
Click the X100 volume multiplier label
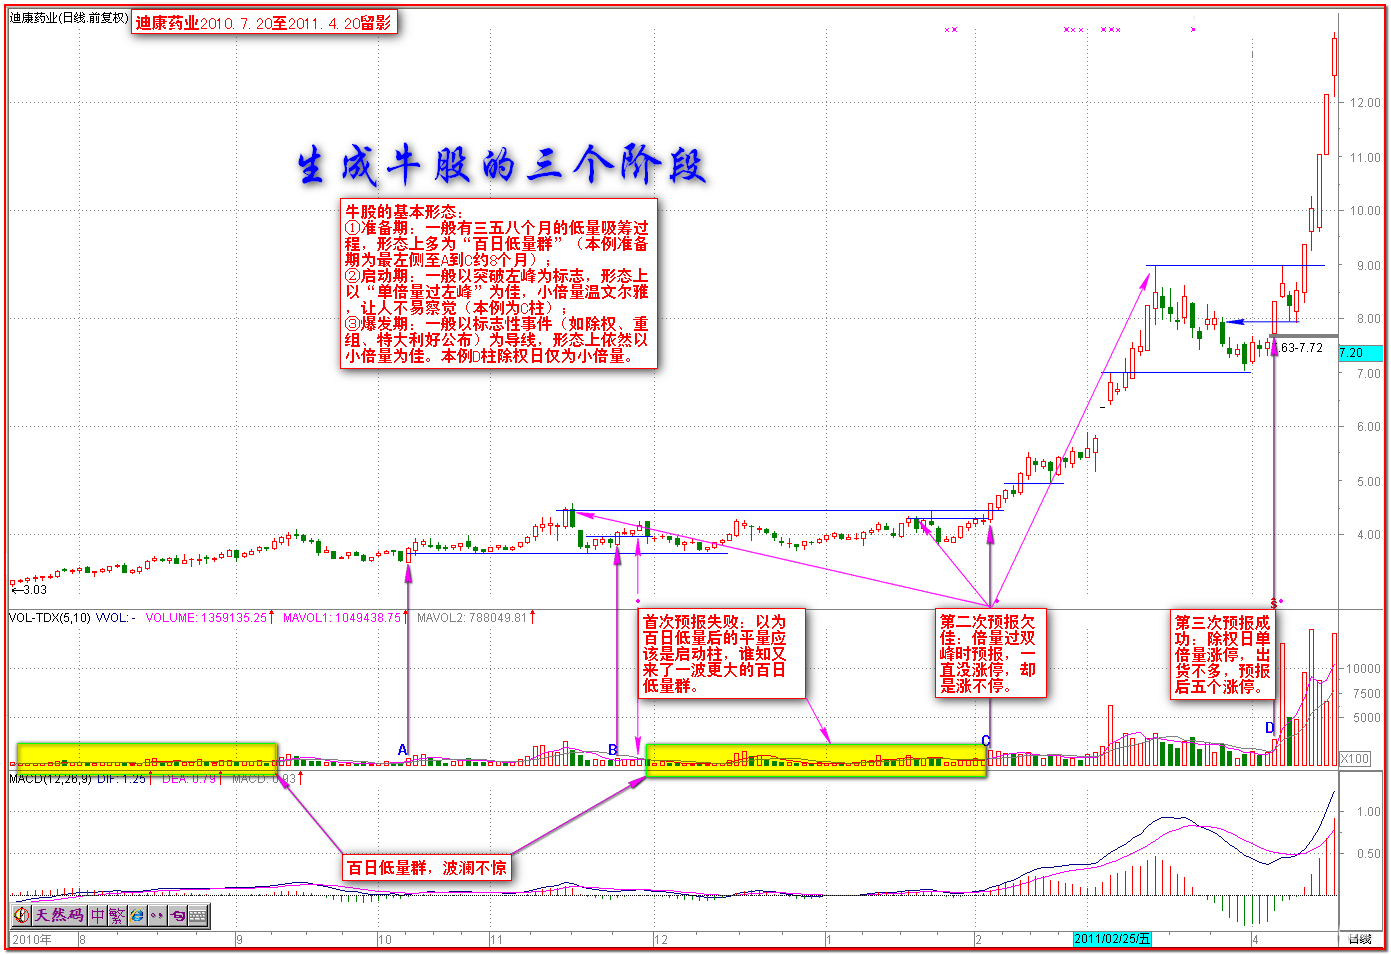tap(1354, 759)
